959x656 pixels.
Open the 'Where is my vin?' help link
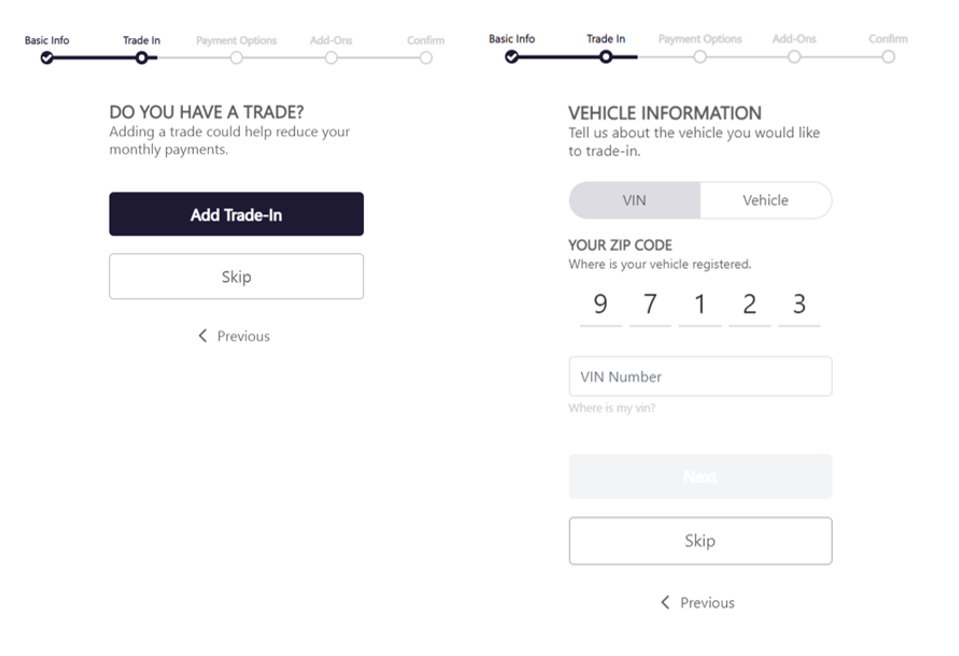(x=612, y=408)
